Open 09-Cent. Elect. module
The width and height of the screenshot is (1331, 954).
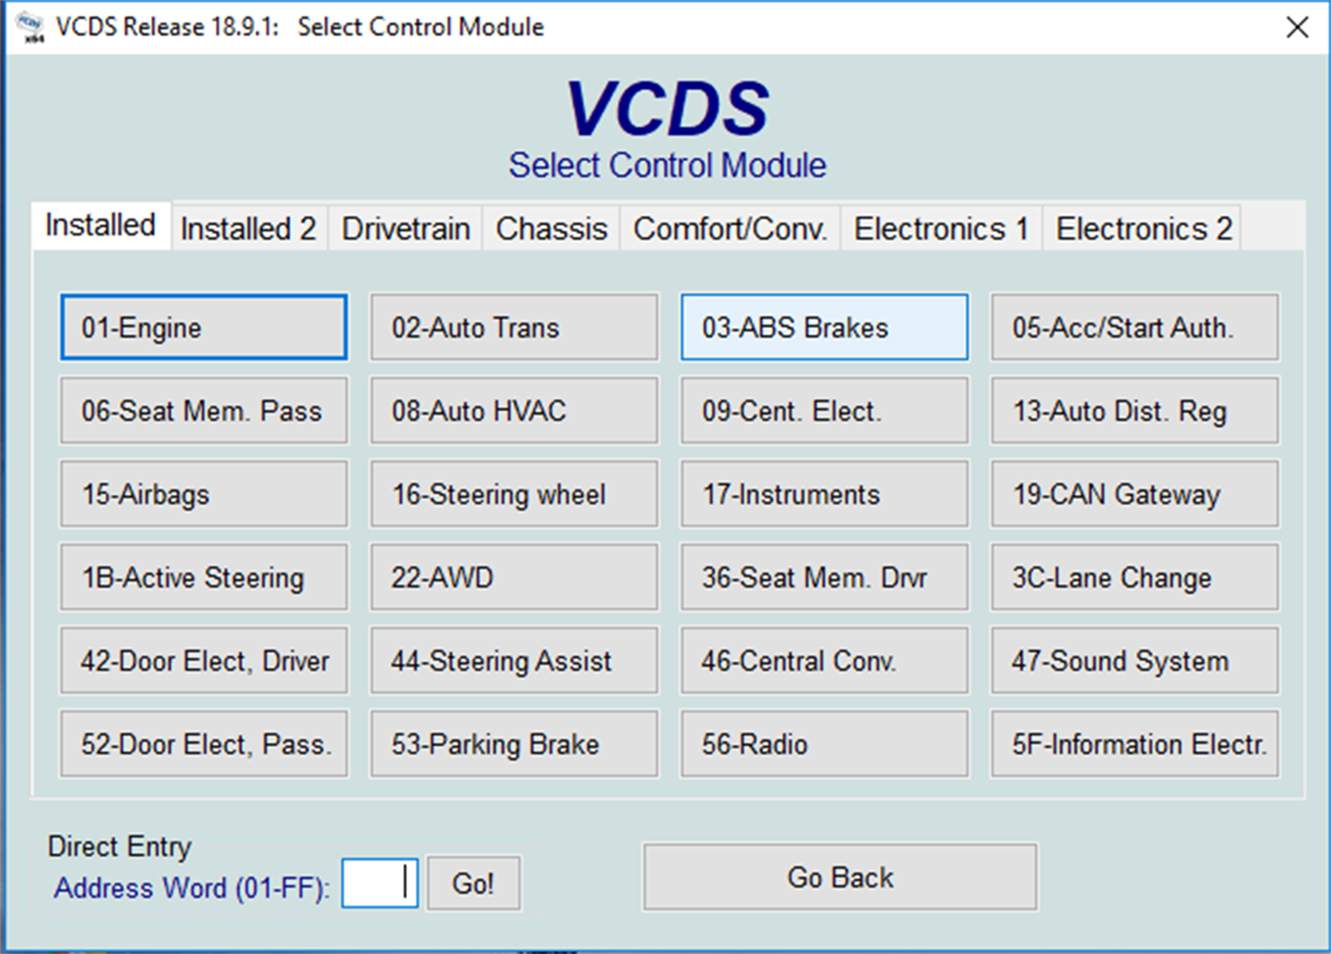tap(825, 410)
